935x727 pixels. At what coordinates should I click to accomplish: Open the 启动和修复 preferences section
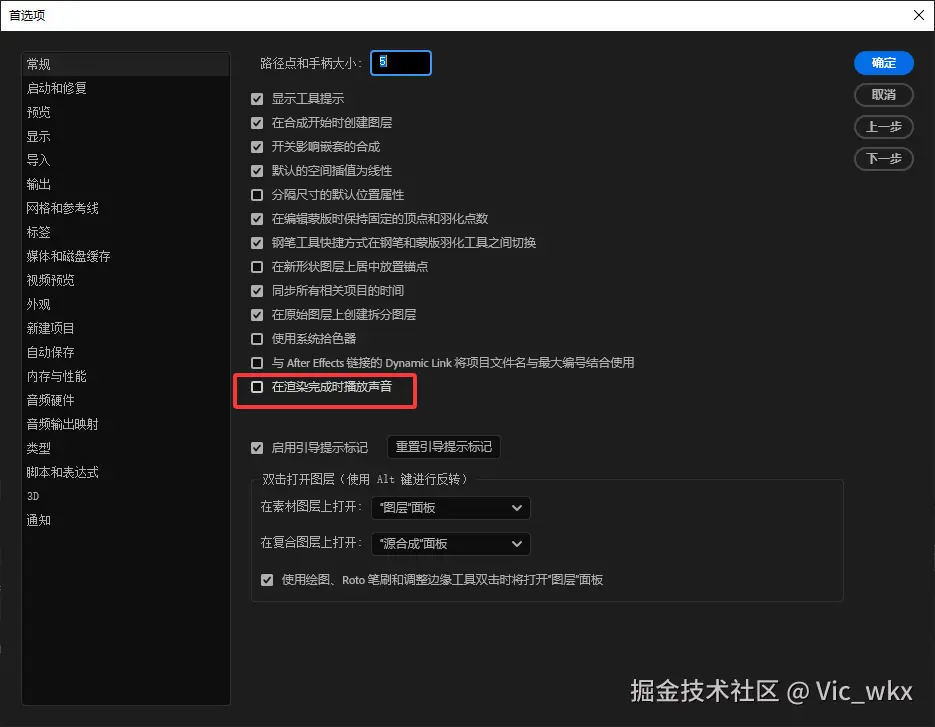coord(126,88)
